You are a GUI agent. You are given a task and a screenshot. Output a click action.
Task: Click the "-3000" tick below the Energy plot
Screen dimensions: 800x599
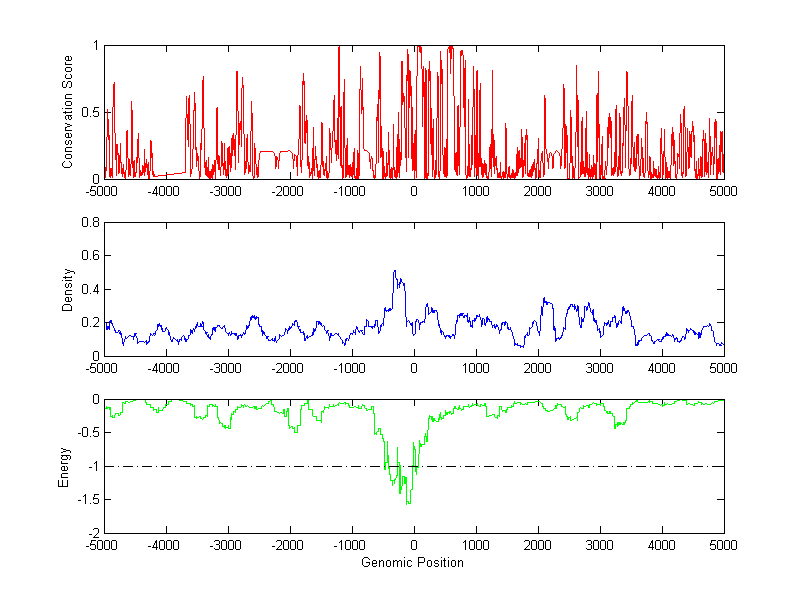point(227,547)
